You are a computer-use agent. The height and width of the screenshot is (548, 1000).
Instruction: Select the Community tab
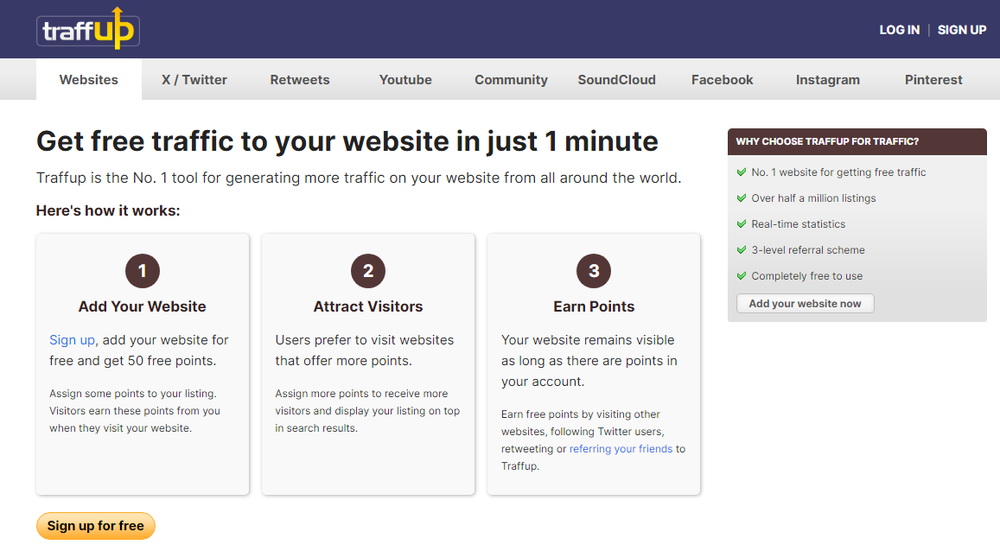[x=511, y=80]
